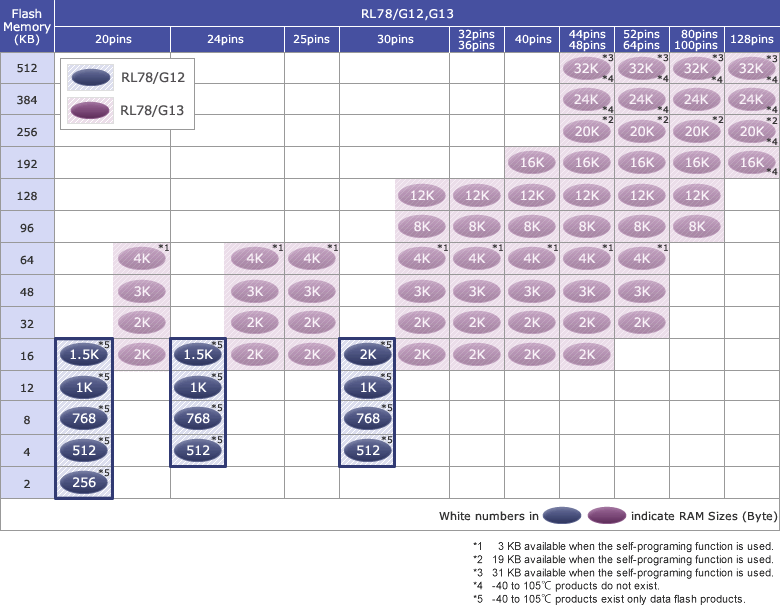Screen dimensions: 780x615
Task: Select the 30pins column header
Action: [x=395, y=39]
